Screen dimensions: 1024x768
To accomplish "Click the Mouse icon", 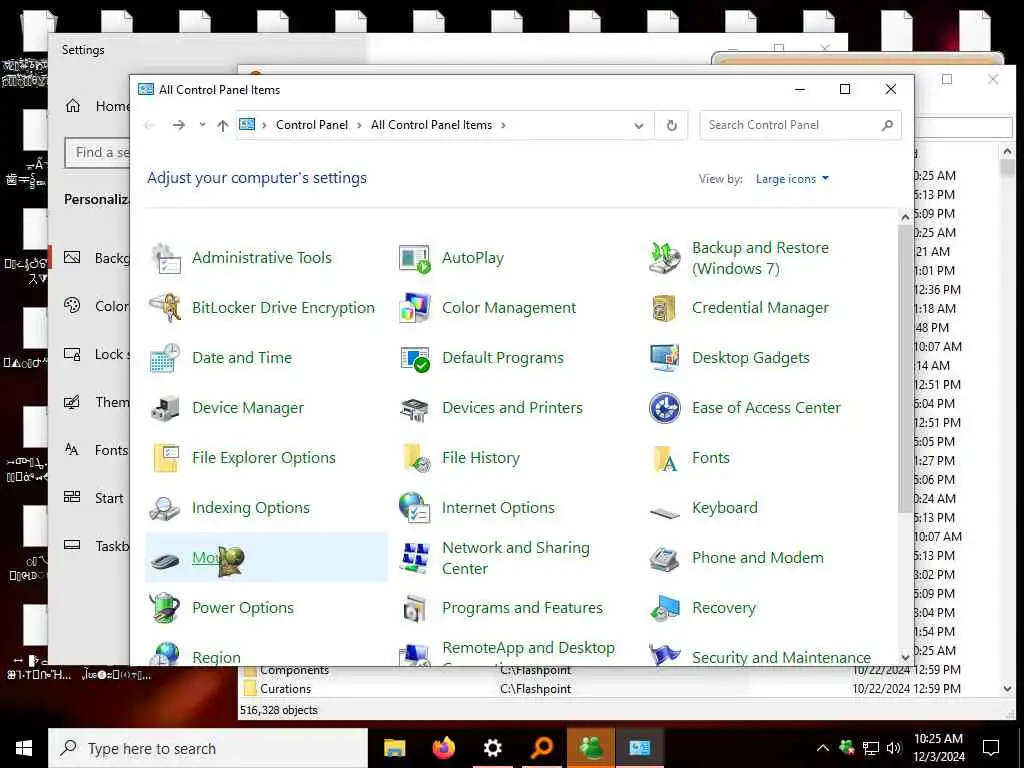I will pyautogui.click(x=165, y=560).
